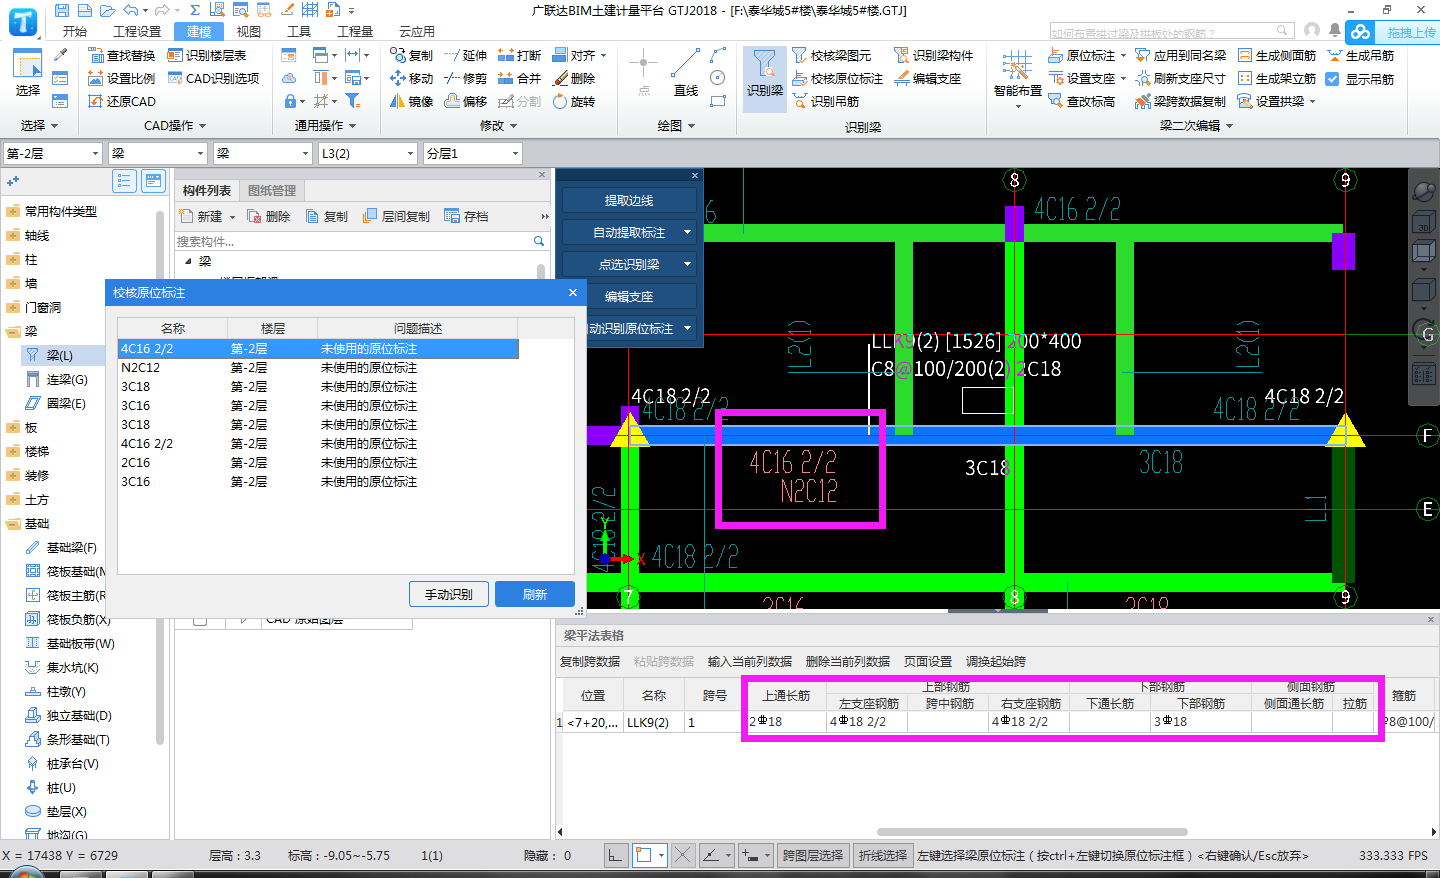Click 校核原位标注 tool
This screenshot has width=1440, height=878.
[837, 78]
